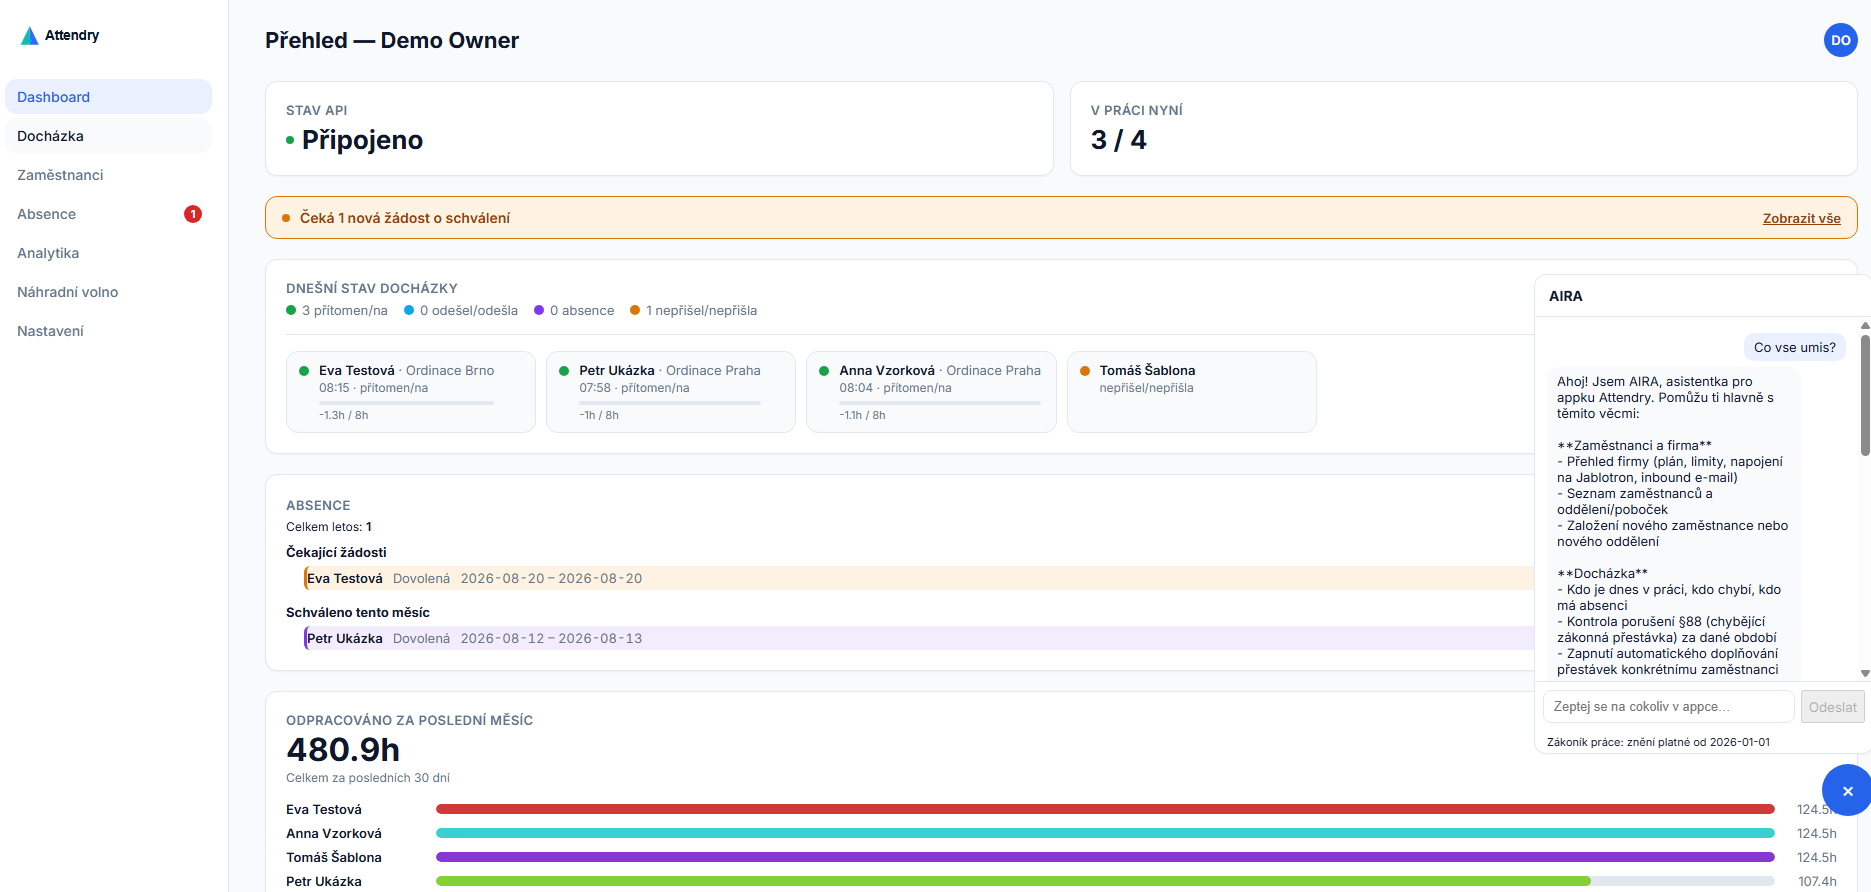Focus the AIRA chat input field

point(1668,707)
